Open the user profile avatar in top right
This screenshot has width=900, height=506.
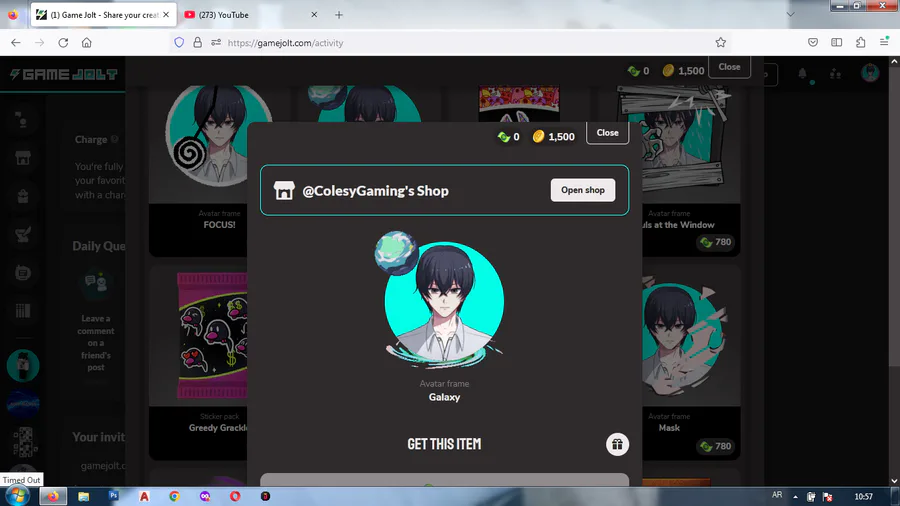coord(870,73)
